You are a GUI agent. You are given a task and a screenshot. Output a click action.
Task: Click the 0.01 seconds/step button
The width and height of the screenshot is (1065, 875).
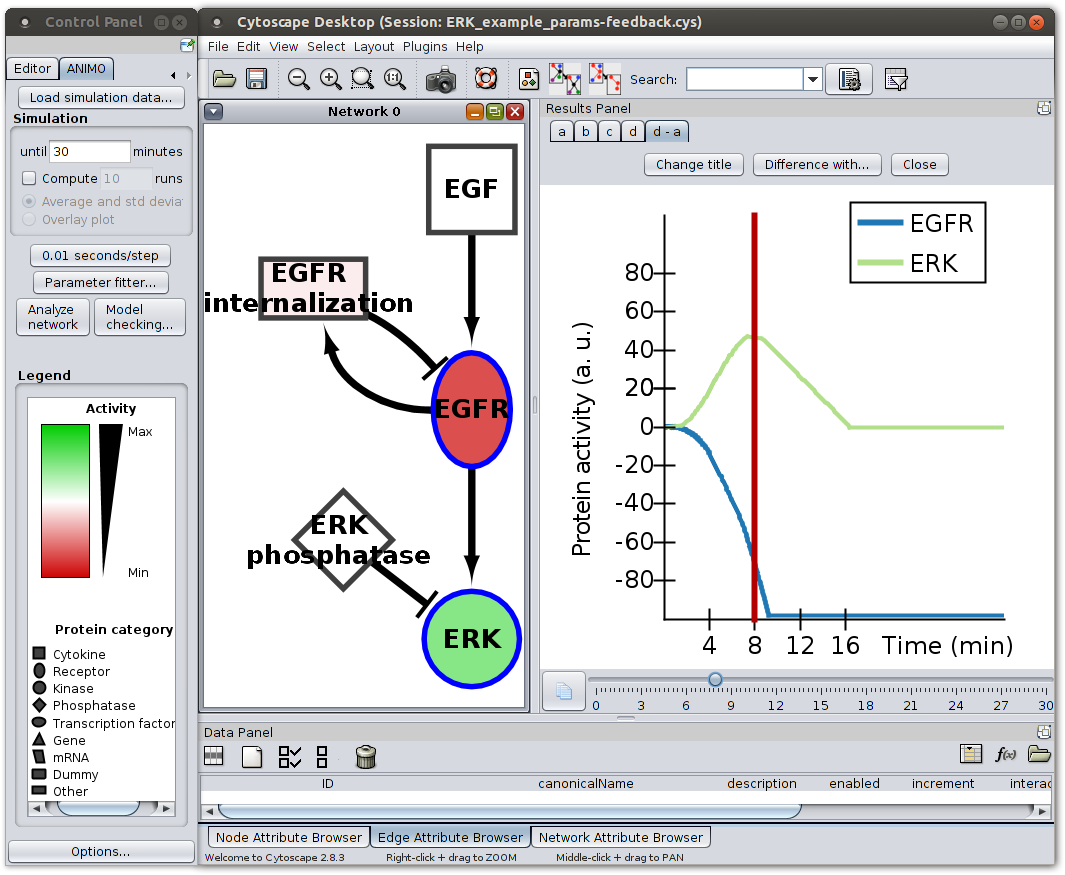click(x=101, y=255)
